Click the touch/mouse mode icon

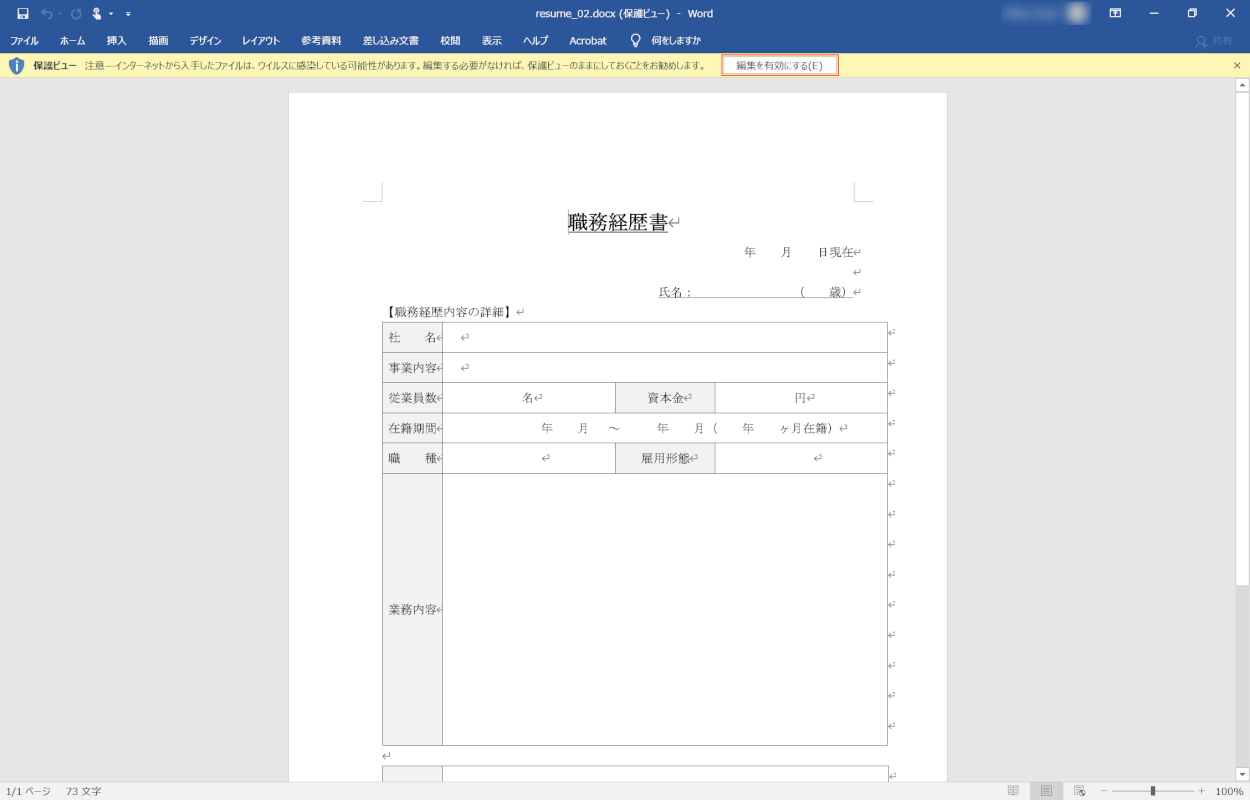coord(97,14)
